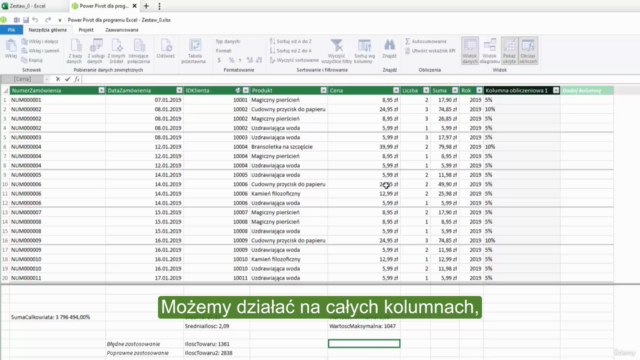The height and width of the screenshot is (360, 640).
Task: Open DataZamówienia column filter dropdown
Action: tap(179, 90)
